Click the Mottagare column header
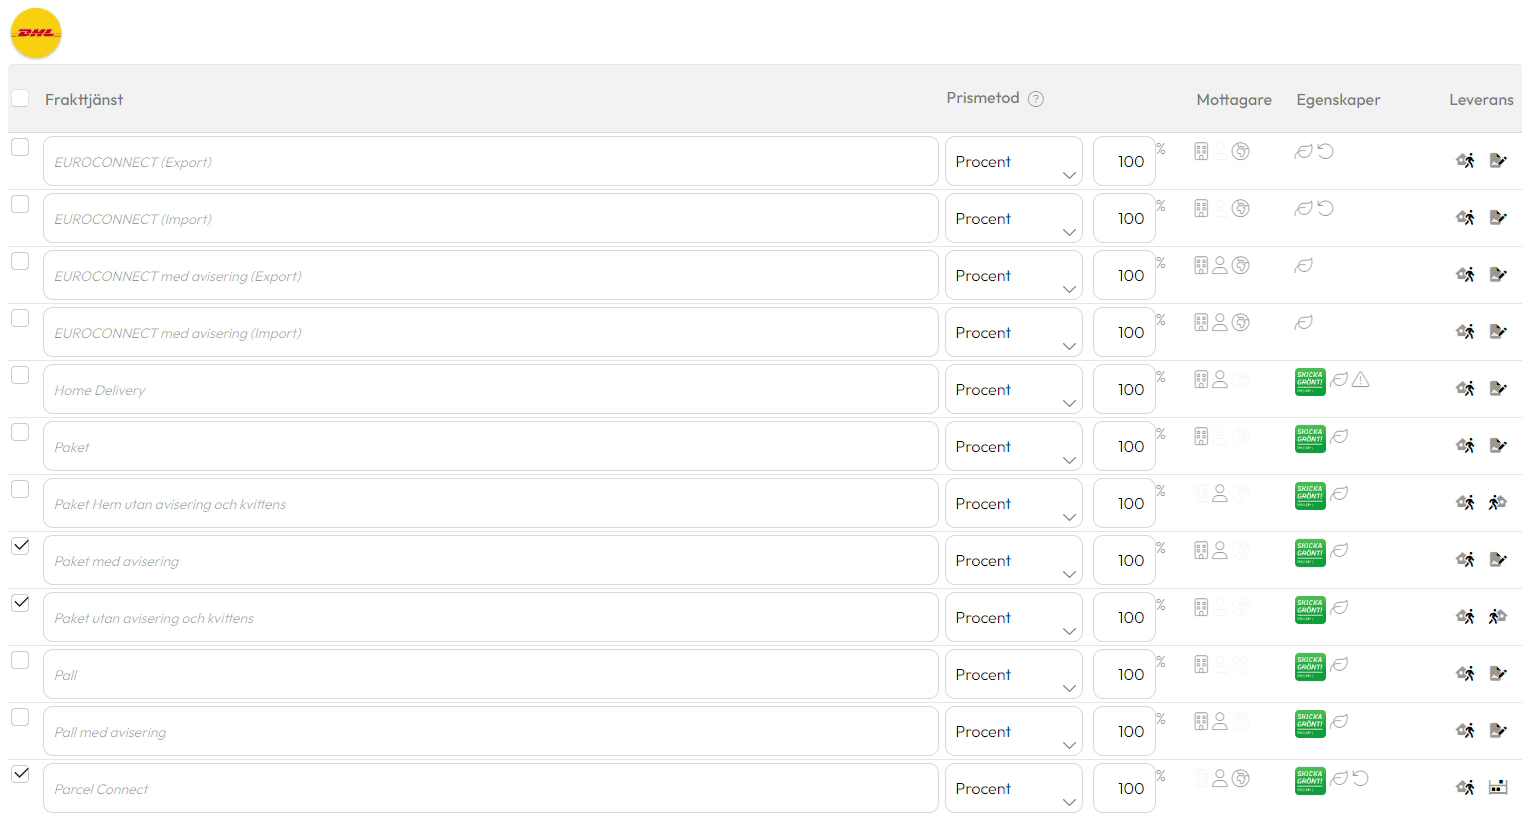Screen dimensions: 1534x816 click(1234, 100)
